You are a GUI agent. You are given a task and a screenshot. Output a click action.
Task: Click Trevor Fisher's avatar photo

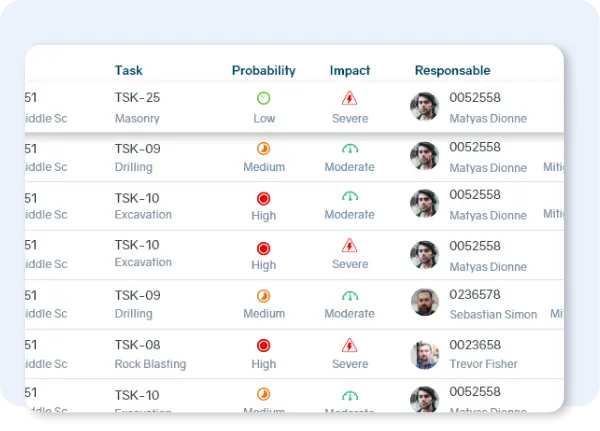click(x=425, y=354)
